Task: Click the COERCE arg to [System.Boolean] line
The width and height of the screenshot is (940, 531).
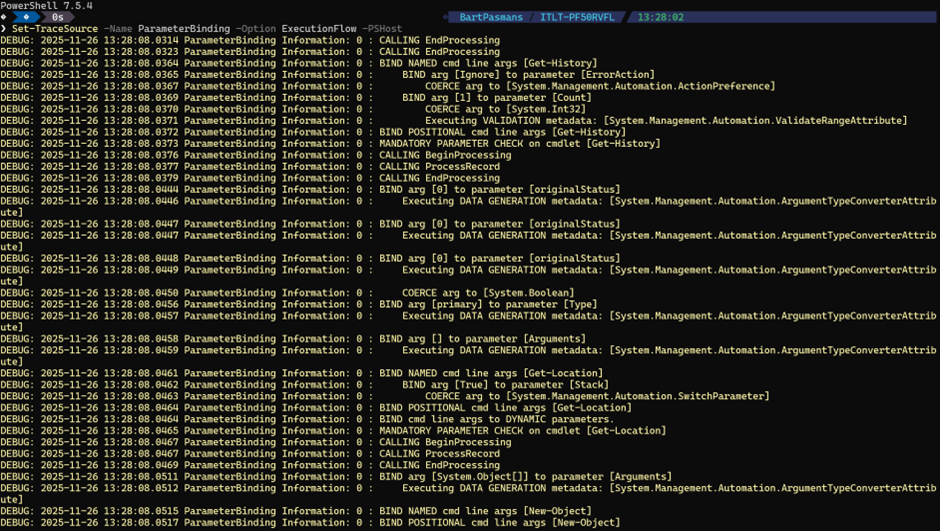Action: pos(488,292)
